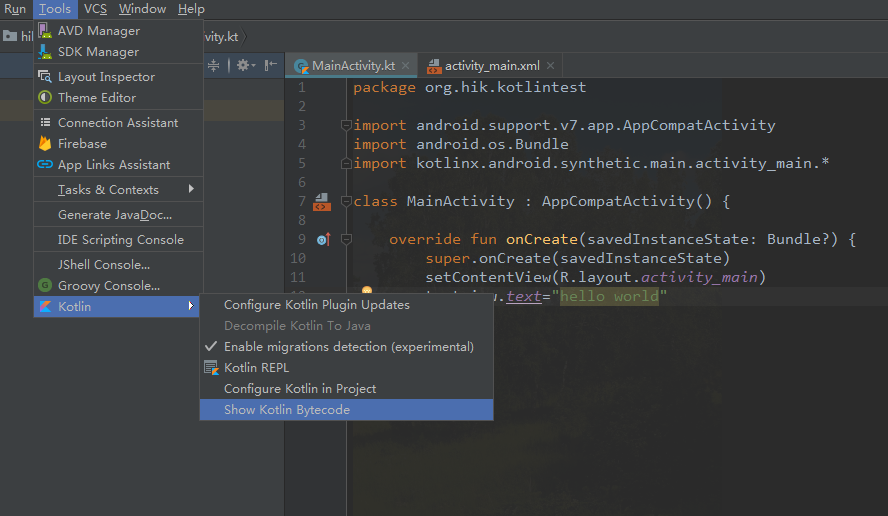This screenshot has width=888, height=516.
Task: Click the Groovy Console G icon
Action: [45, 285]
